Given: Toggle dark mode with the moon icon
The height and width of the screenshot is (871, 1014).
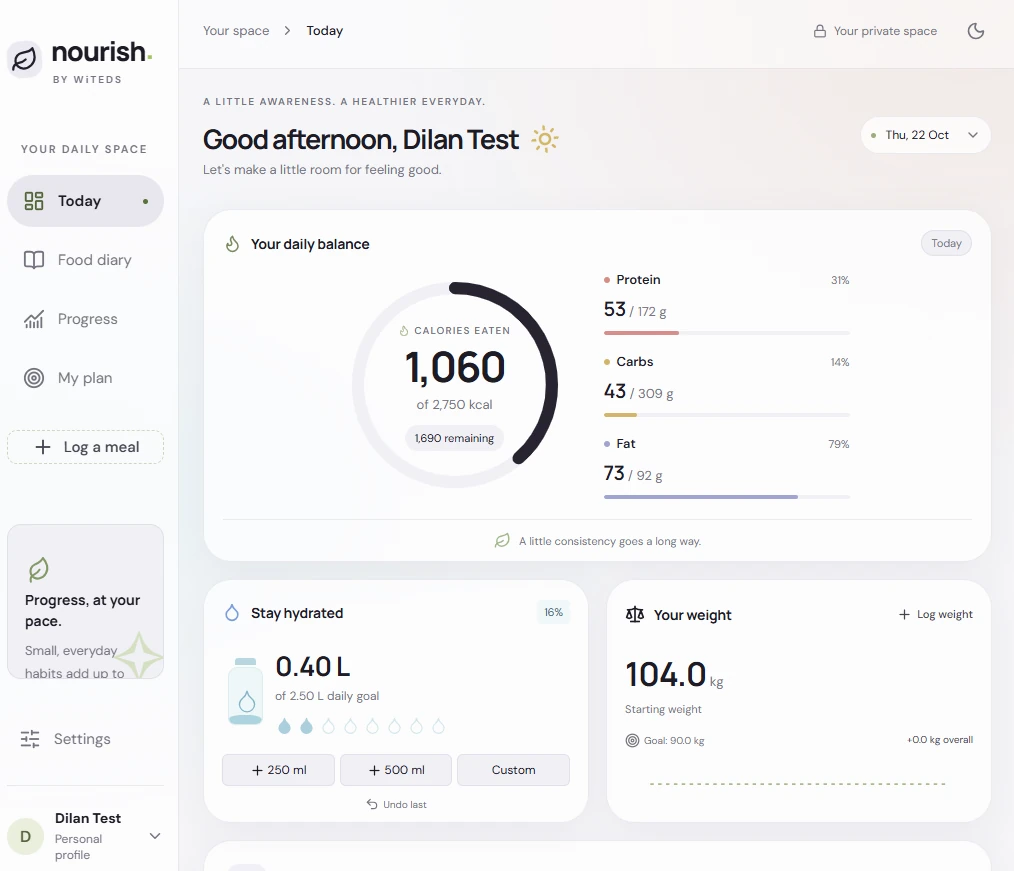Looking at the screenshot, I should tap(975, 31).
